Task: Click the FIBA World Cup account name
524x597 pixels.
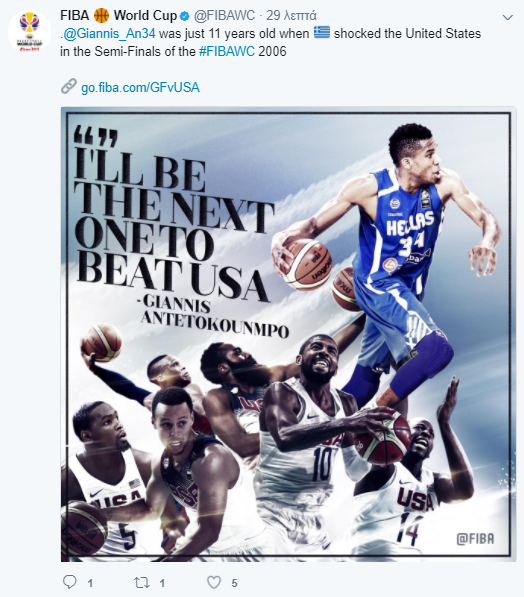Action: [118, 16]
